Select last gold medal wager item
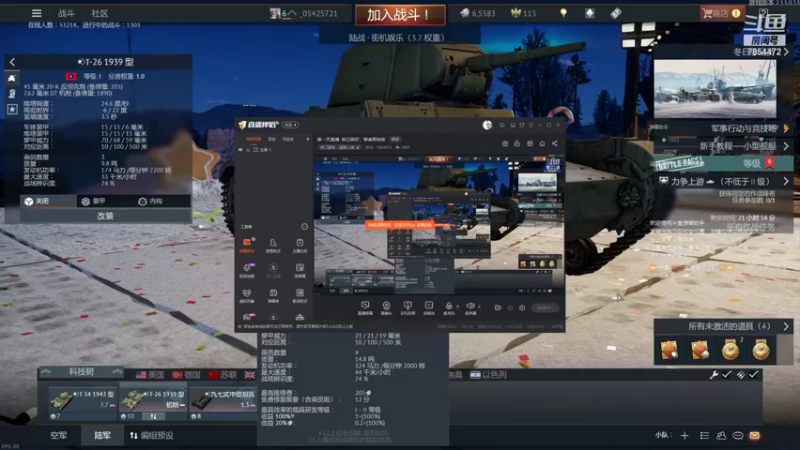Image resolution: width=800 pixels, height=450 pixels. click(761, 350)
